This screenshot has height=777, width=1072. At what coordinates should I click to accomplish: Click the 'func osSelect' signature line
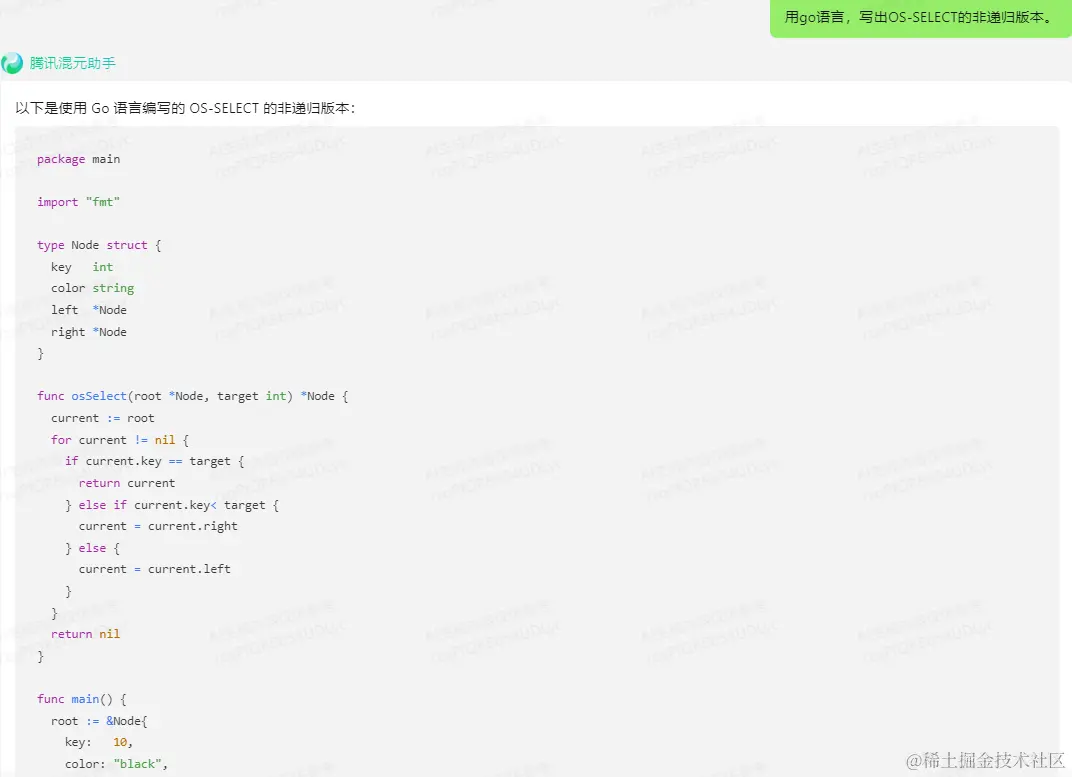[193, 396]
